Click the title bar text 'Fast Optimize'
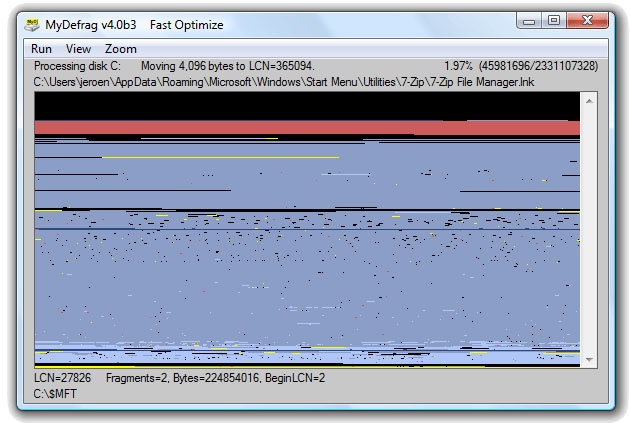Image resolution: width=630 pixels, height=423 pixels. click(x=186, y=24)
